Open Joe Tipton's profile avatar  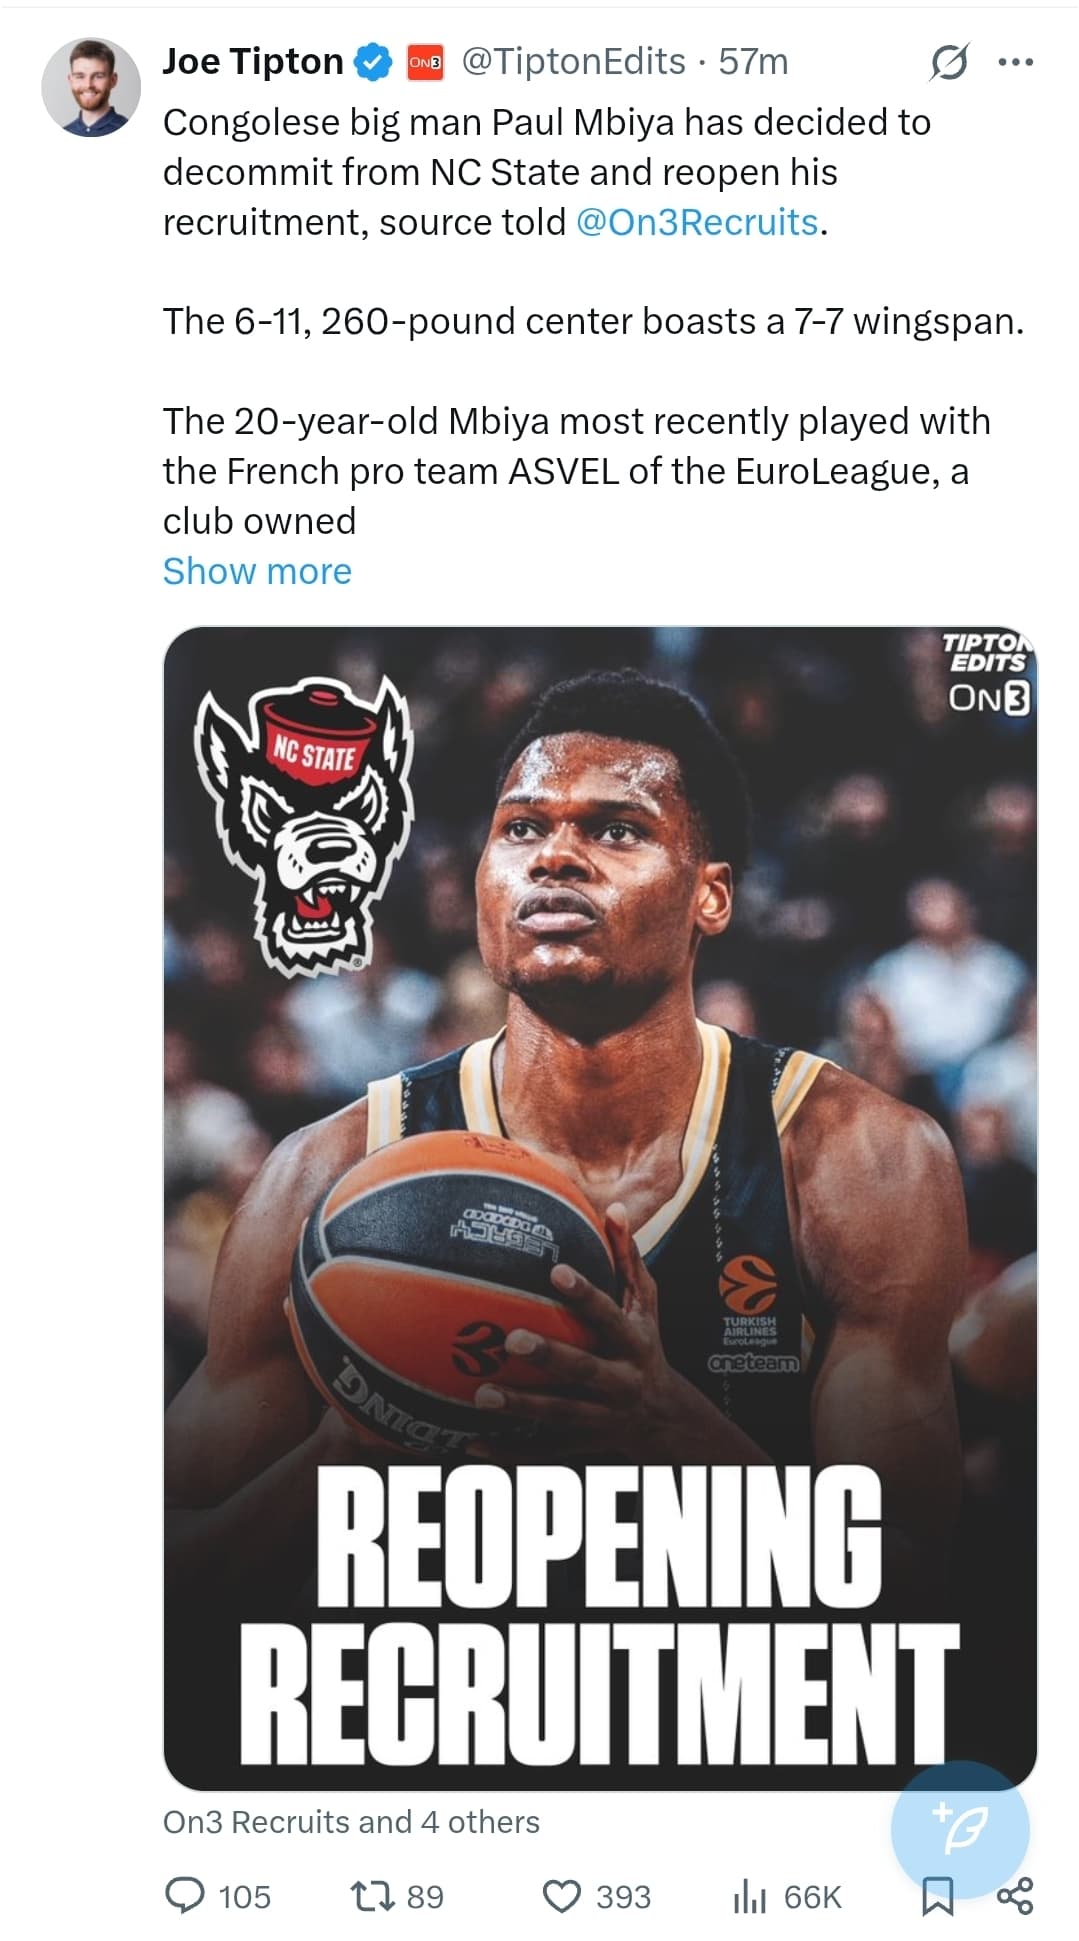click(x=91, y=88)
